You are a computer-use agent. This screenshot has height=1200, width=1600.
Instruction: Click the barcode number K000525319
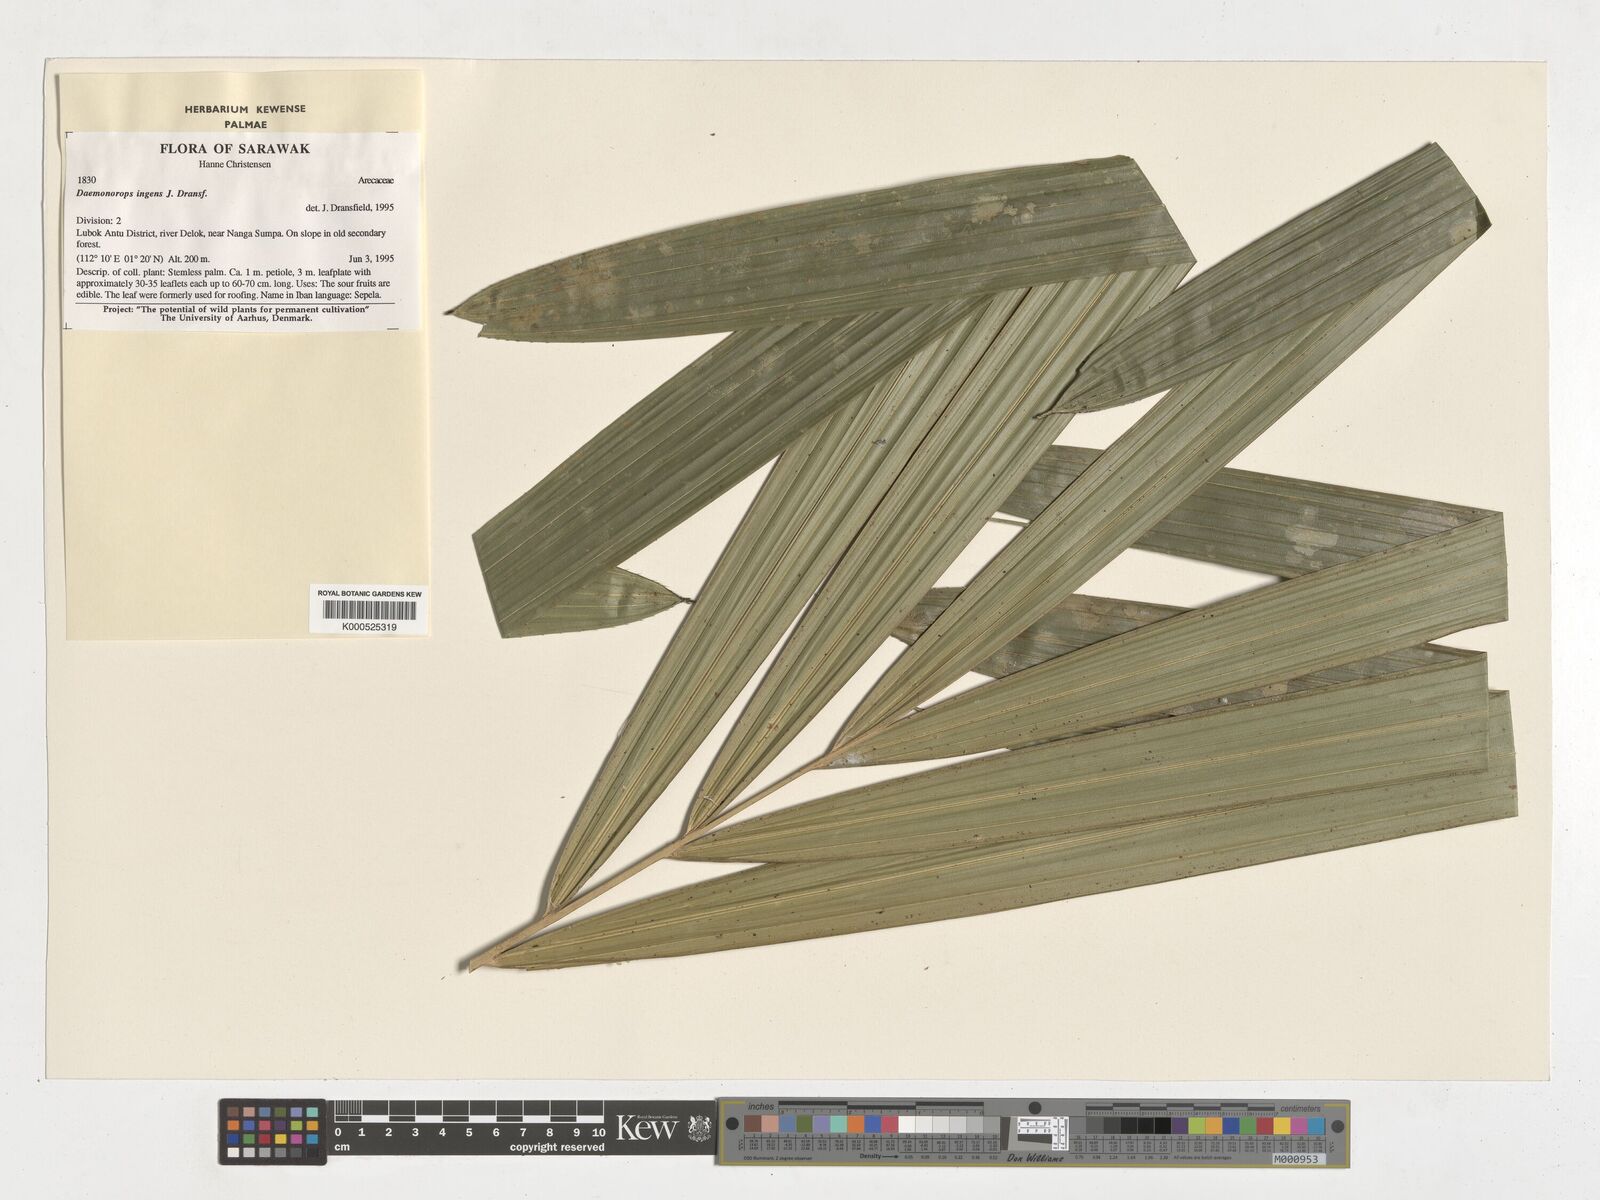369,627
